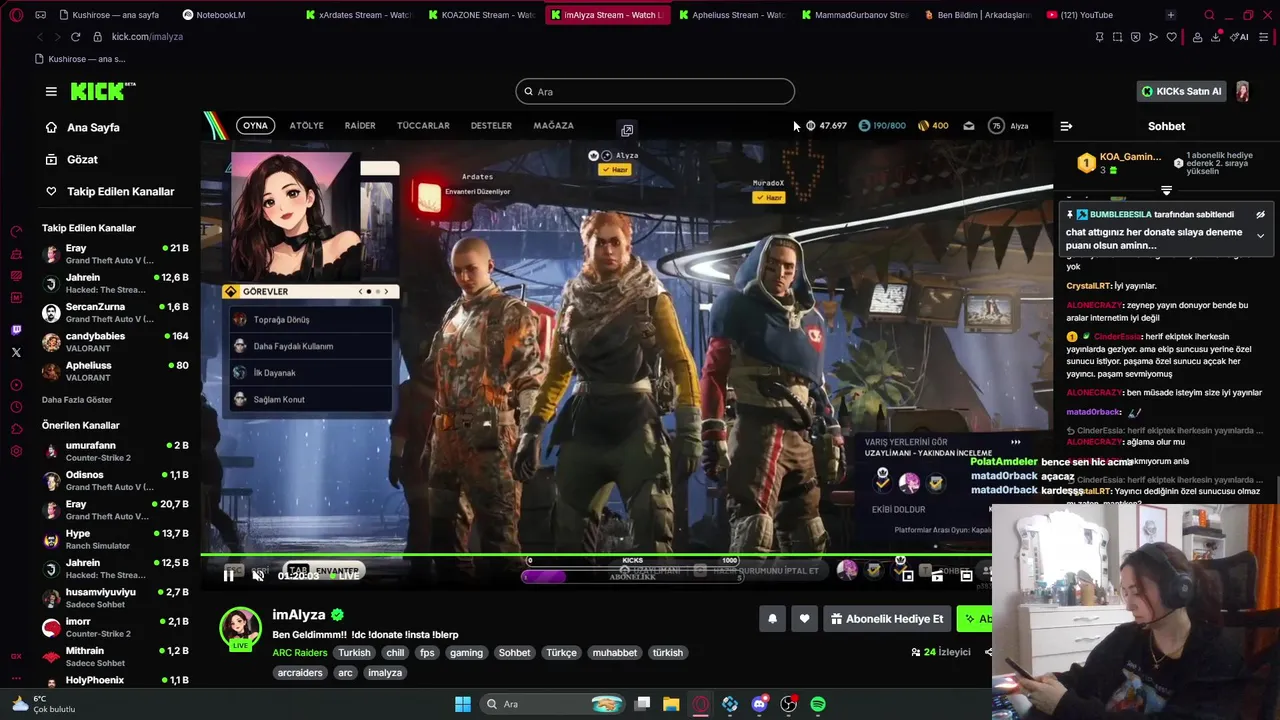The image size is (1280, 720).
Task: Expand the gift leaderboard chevron
Action: pos(1166,190)
